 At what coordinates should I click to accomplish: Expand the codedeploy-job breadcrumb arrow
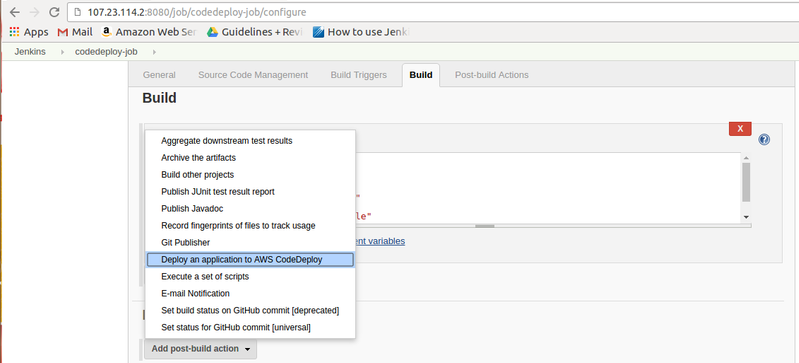pyautogui.click(x=154, y=52)
